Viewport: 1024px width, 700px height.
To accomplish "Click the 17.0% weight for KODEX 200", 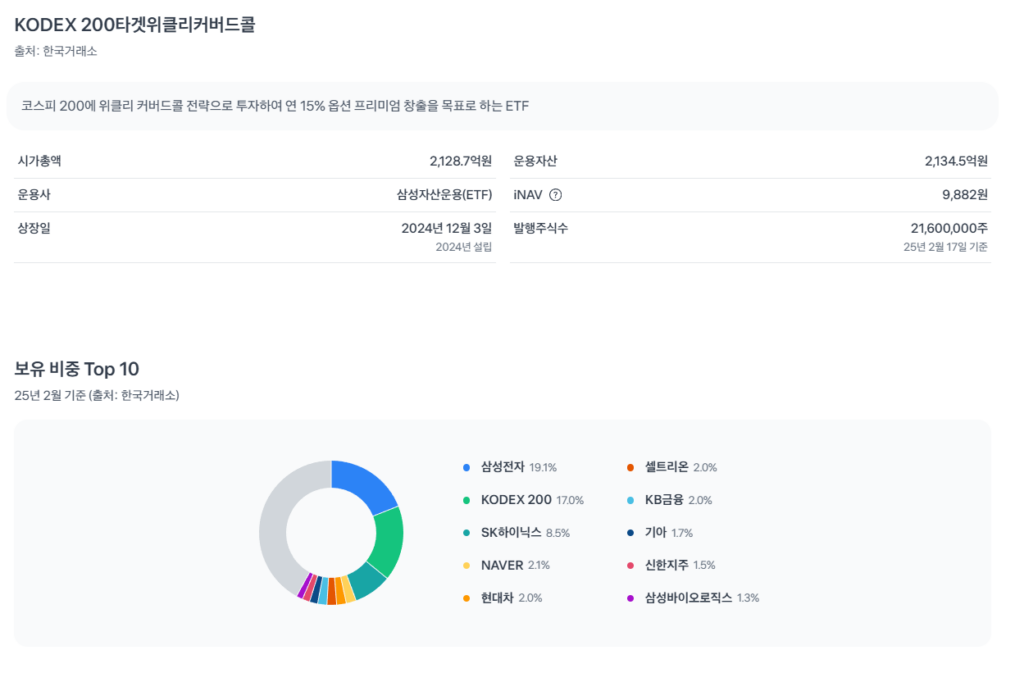I will pyautogui.click(x=570, y=500).
